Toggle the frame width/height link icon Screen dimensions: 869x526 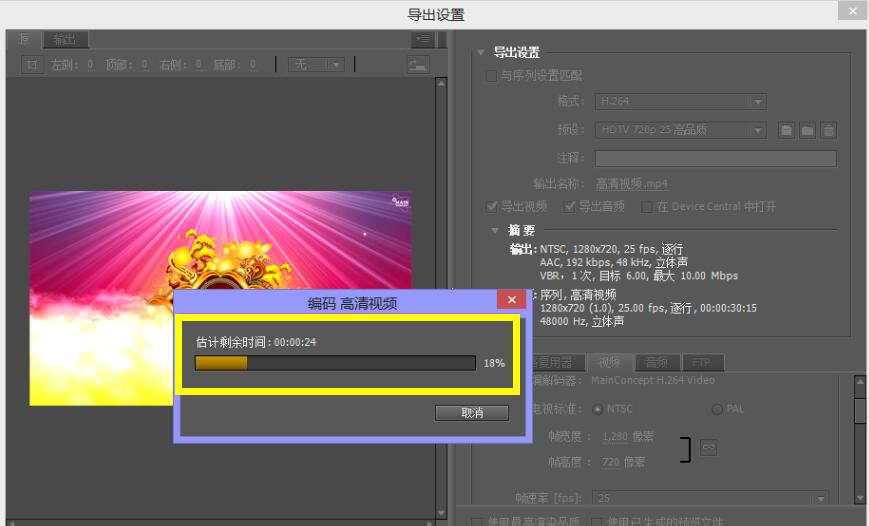tap(708, 448)
